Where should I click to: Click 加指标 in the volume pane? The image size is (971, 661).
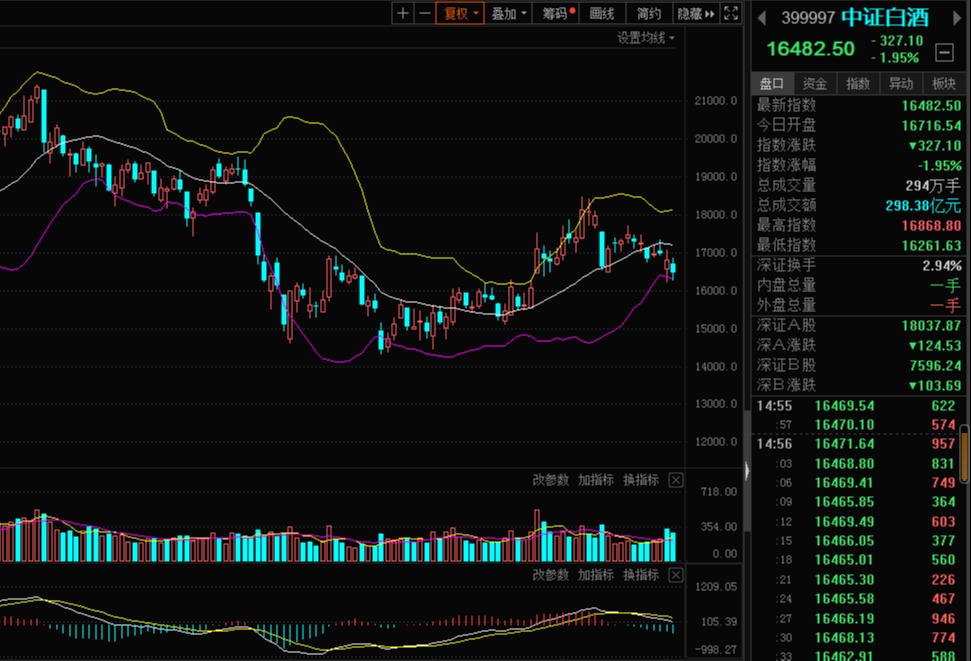click(x=596, y=480)
